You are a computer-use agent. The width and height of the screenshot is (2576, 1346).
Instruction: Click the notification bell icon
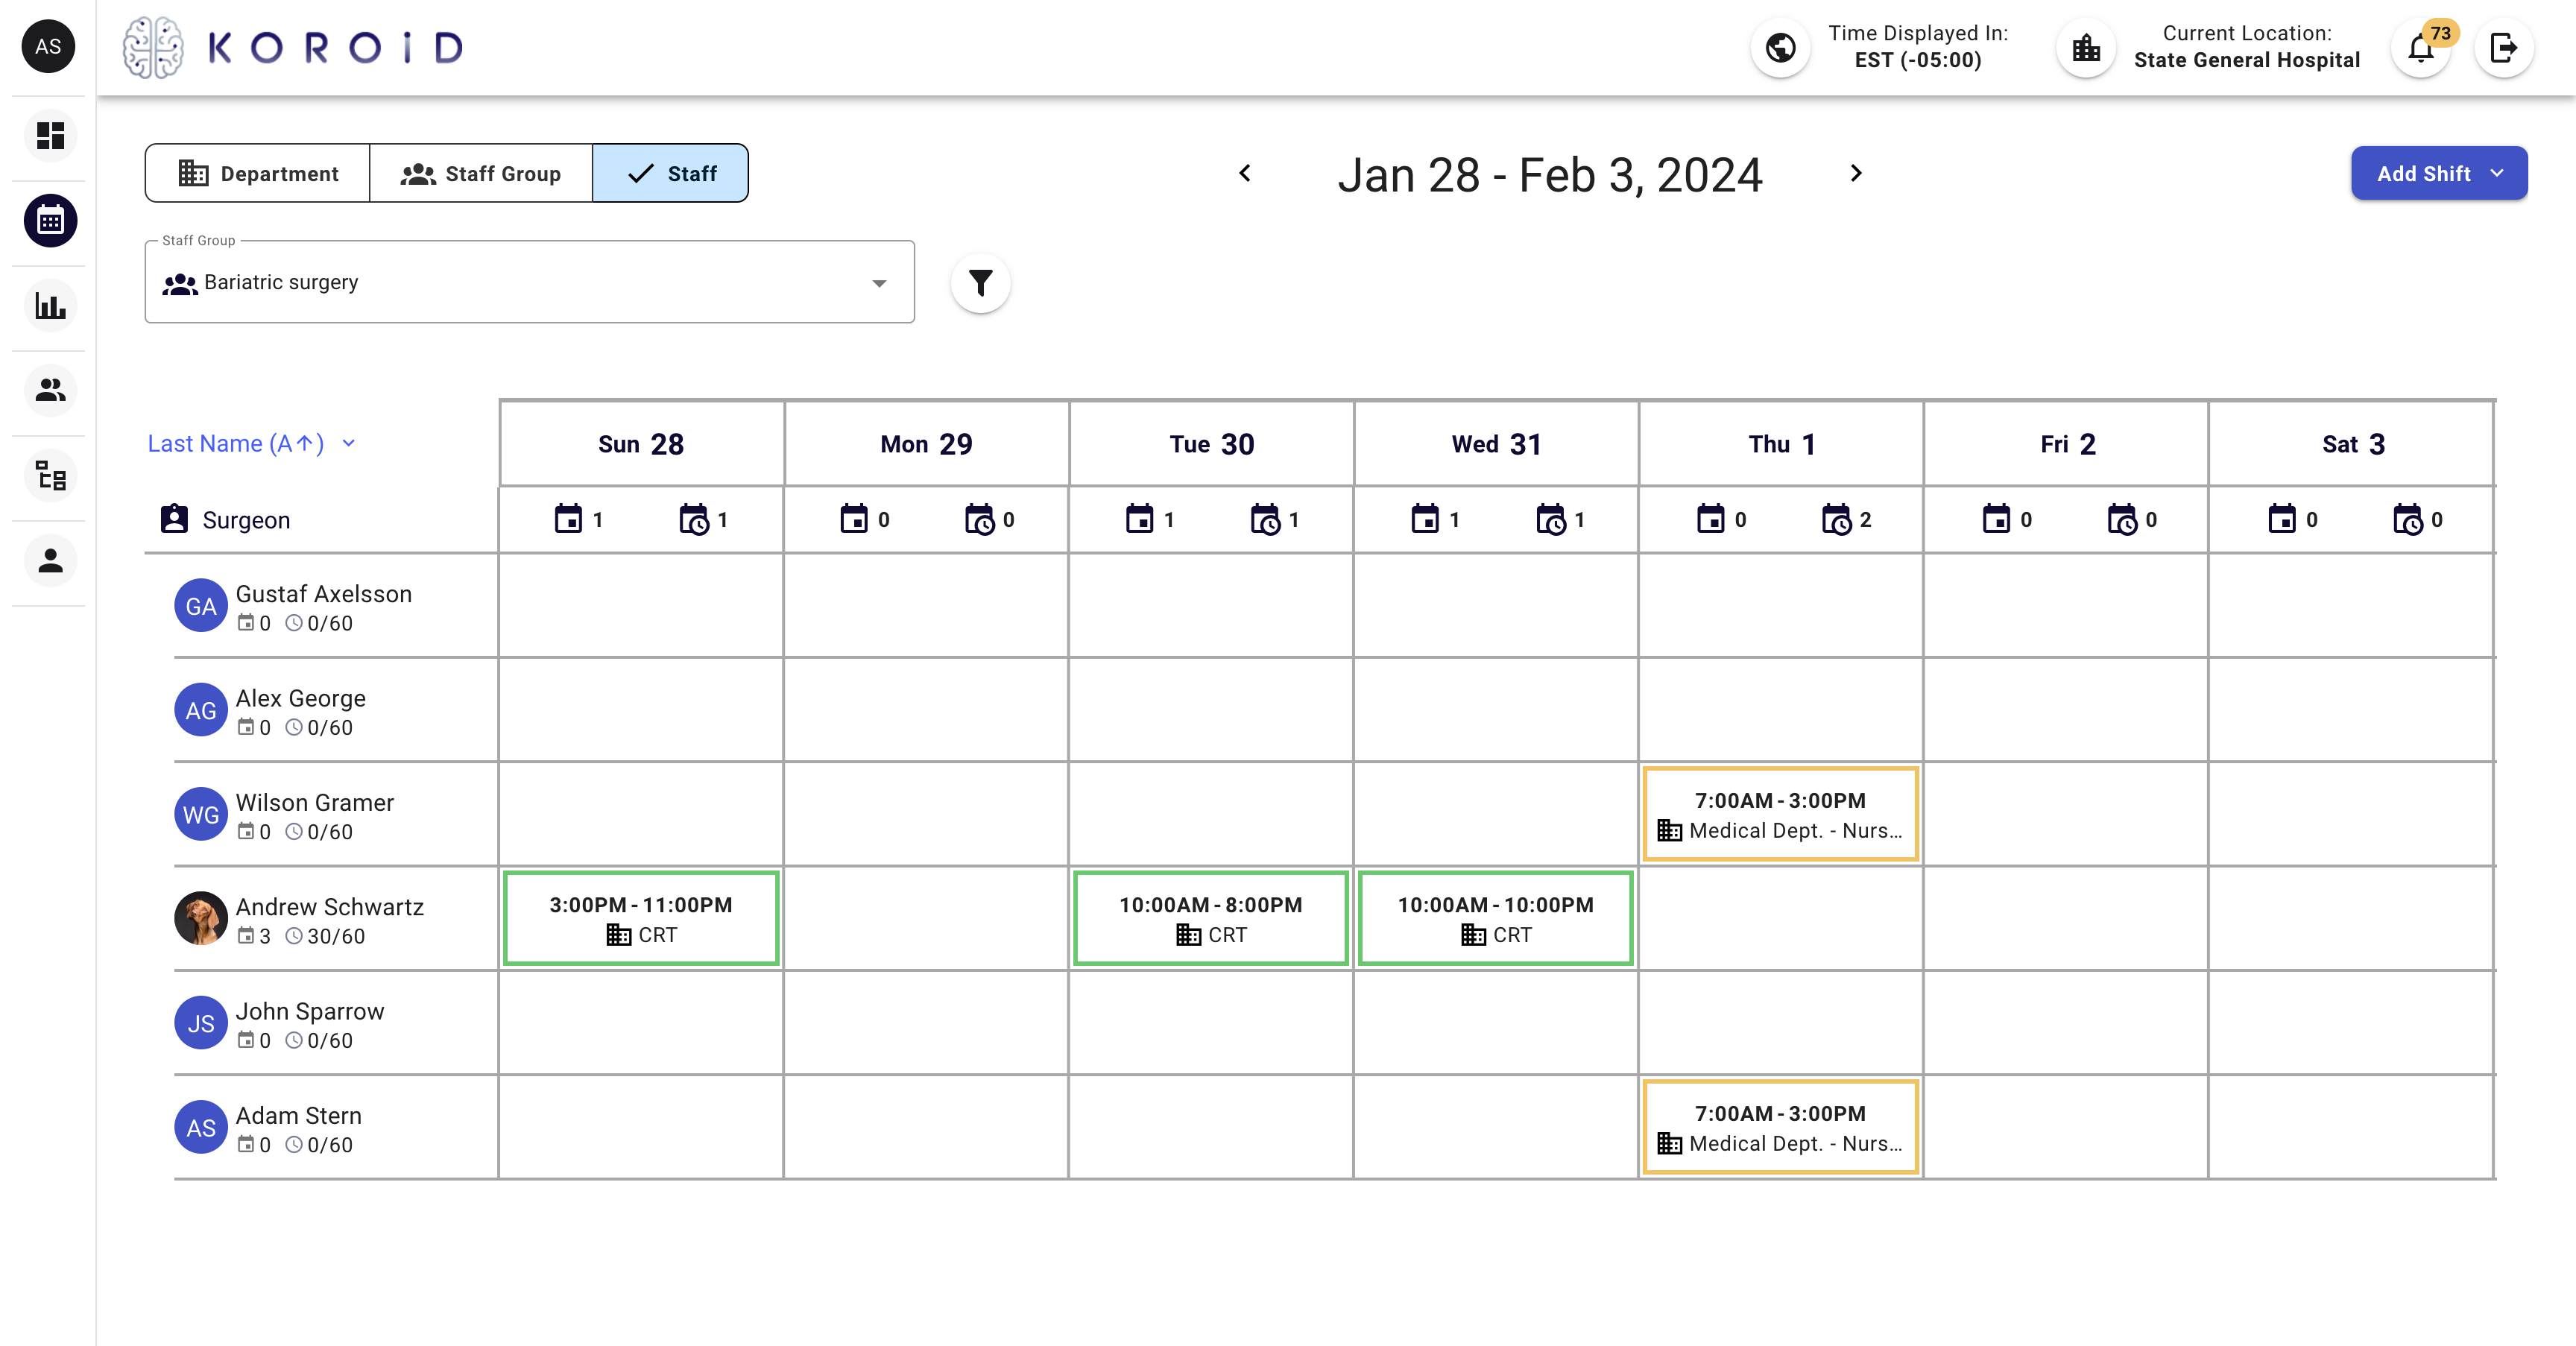(x=2420, y=48)
